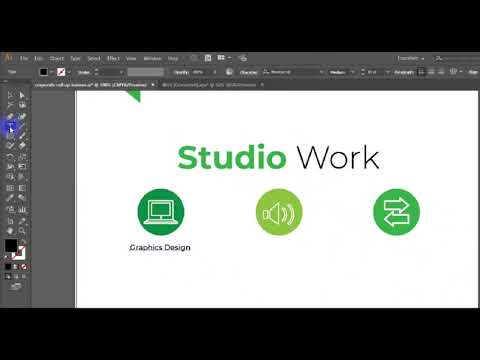Screen dimensions: 480x360
Task: Click the black fill swatch in control bar
Action: [x=43, y=72]
